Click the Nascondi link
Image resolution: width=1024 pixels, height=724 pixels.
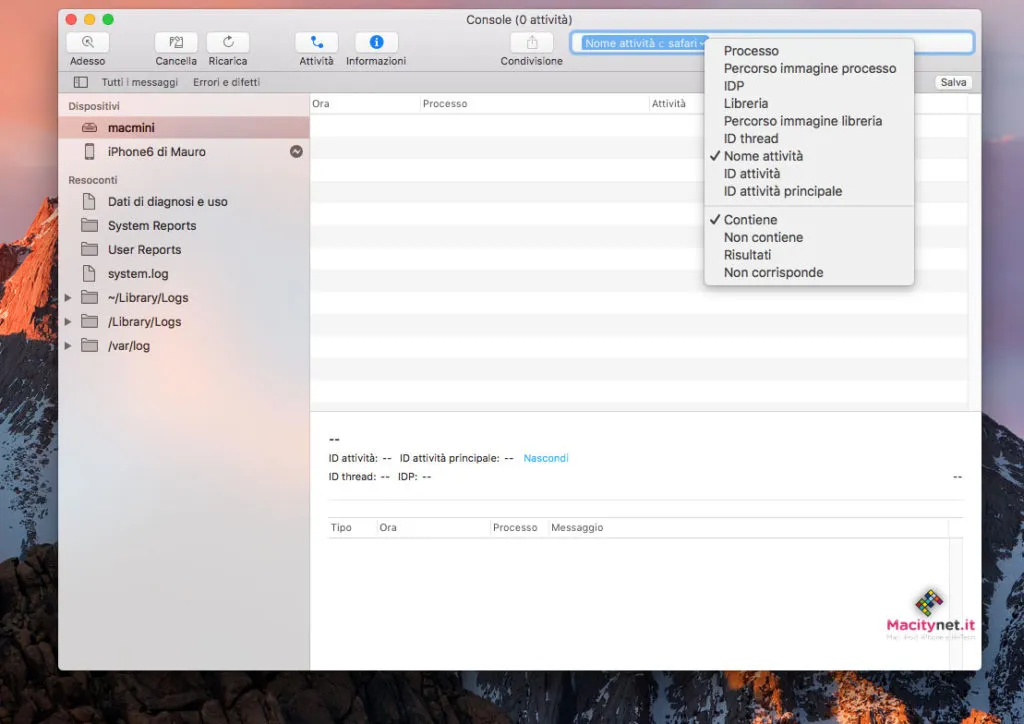[546, 458]
